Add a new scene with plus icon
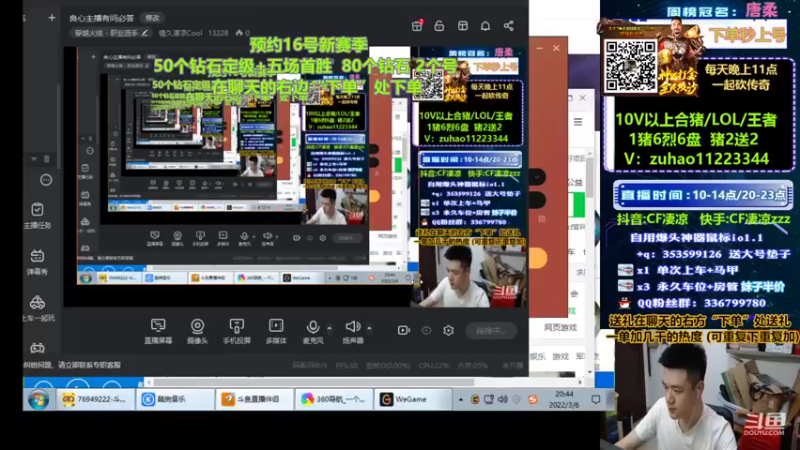The height and width of the screenshot is (450, 800). tap(52, 18)
